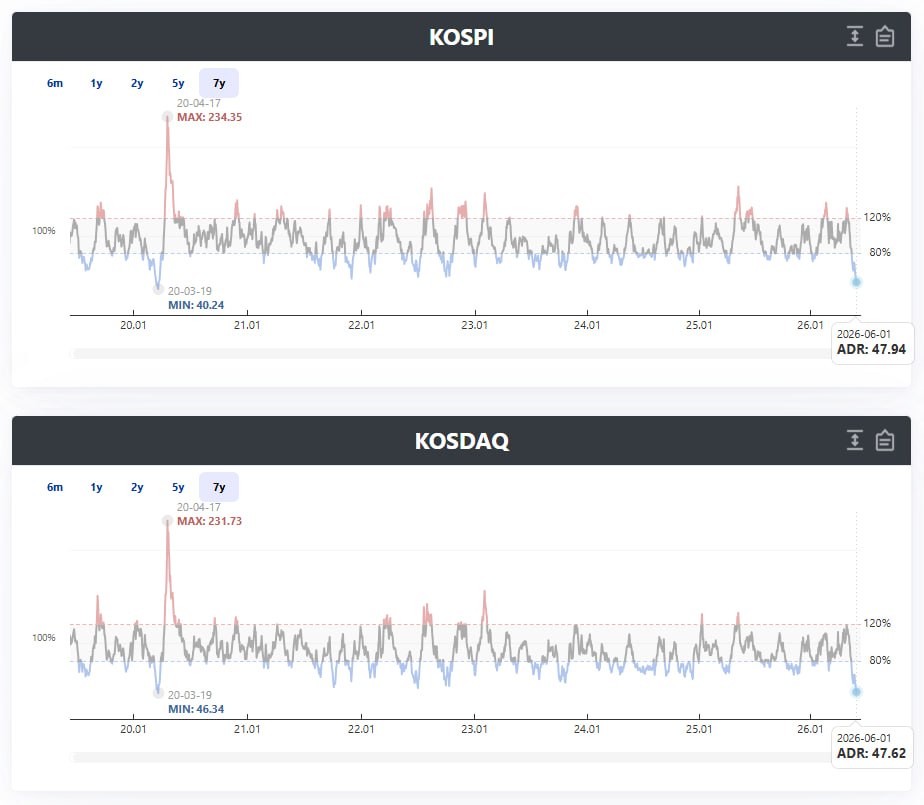Click the 24.01 axis label on KOSDAQ chart
The image size is (924, 805).
(587, 729)
